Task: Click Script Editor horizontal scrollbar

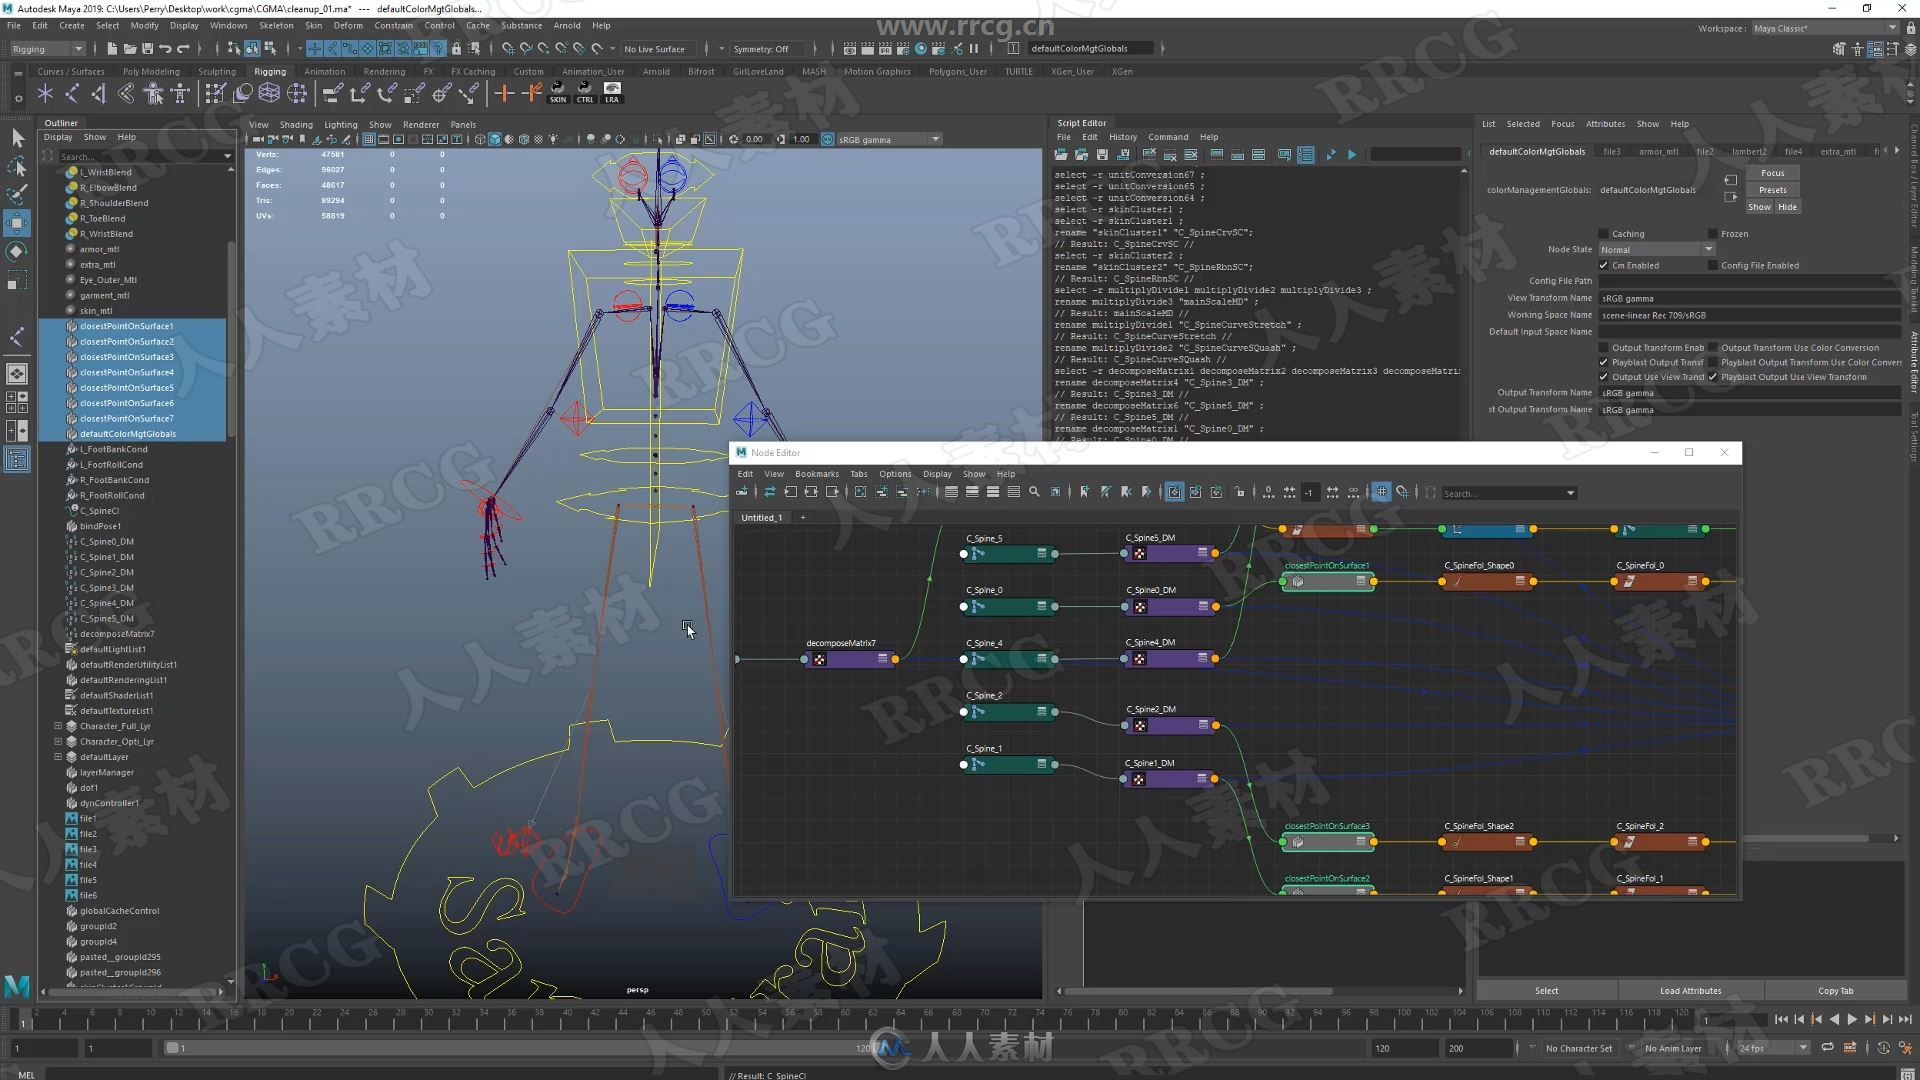Action: pos(1199,991)
